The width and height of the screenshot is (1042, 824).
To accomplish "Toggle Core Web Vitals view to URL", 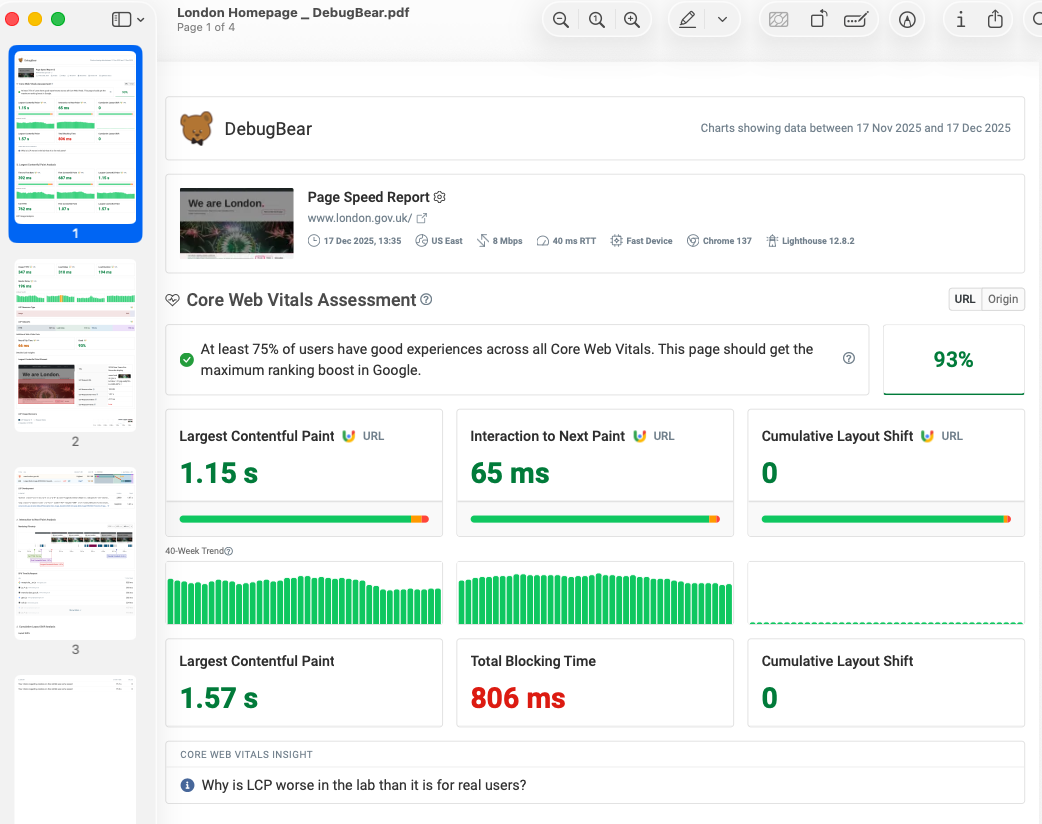I will 965,299.
